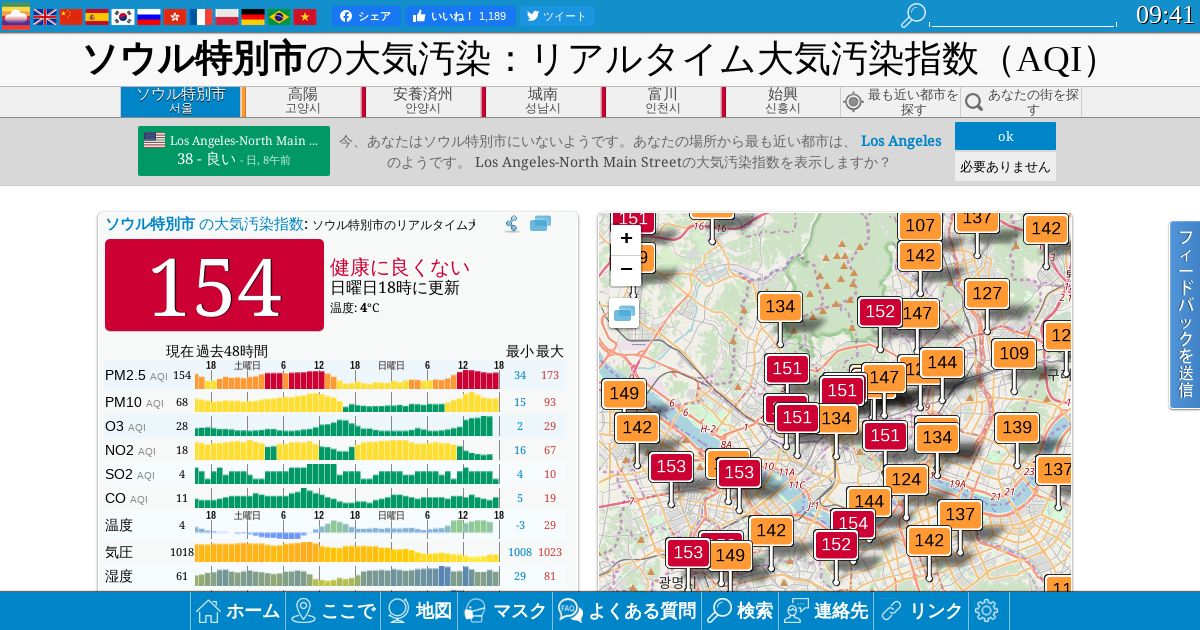Switch language with the Germany flag
The width and height of the screenshot is (1200, 630).
tap(253, 16)
